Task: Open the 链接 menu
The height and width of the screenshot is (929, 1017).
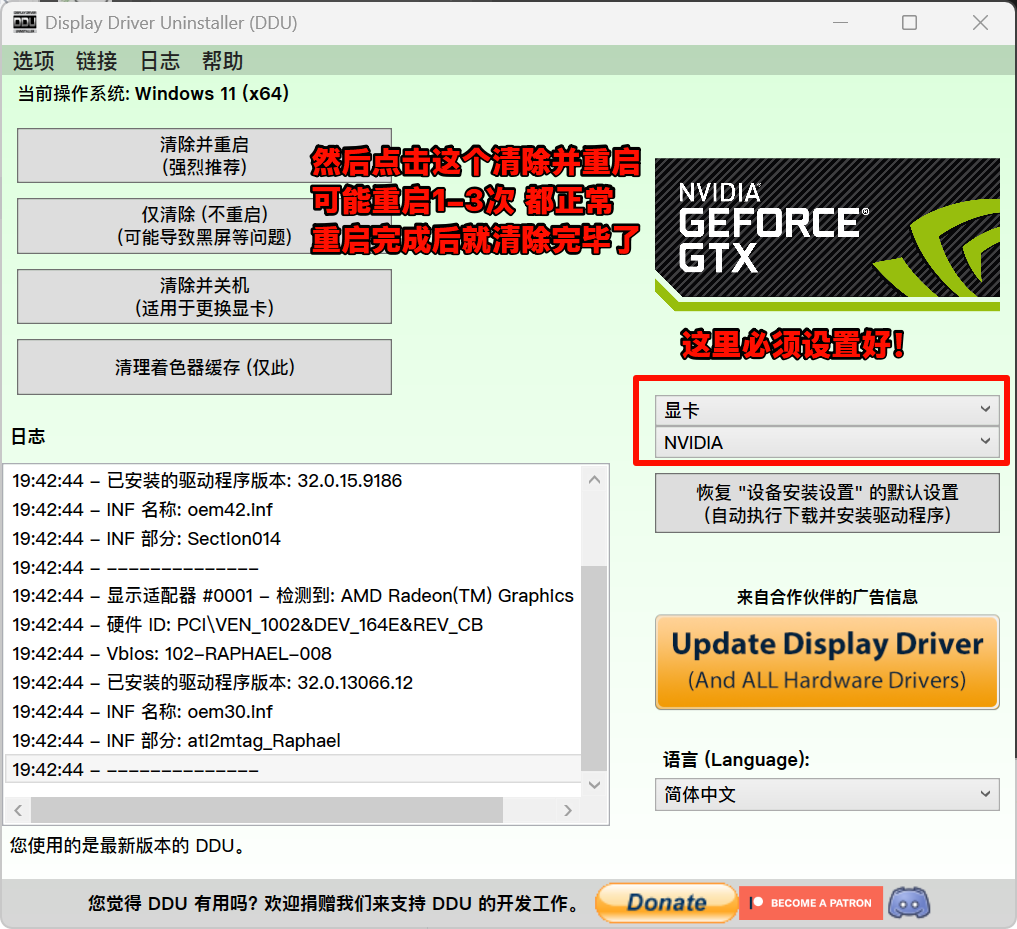Action: click(96, 61)
